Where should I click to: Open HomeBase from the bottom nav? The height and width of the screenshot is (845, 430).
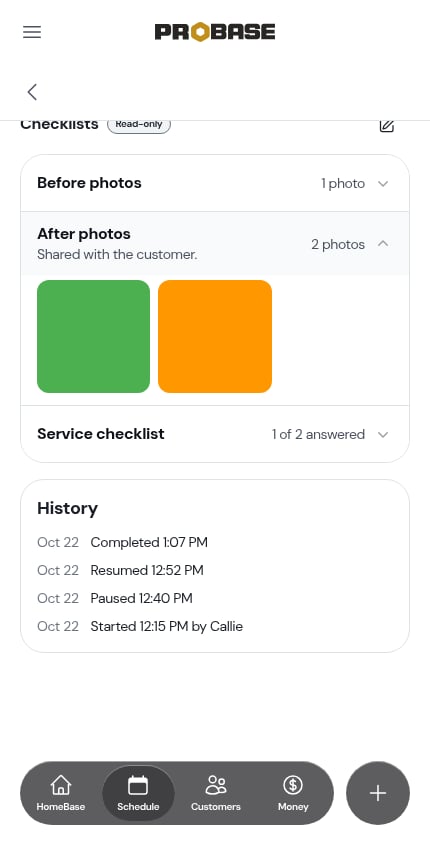coord(61,793)
